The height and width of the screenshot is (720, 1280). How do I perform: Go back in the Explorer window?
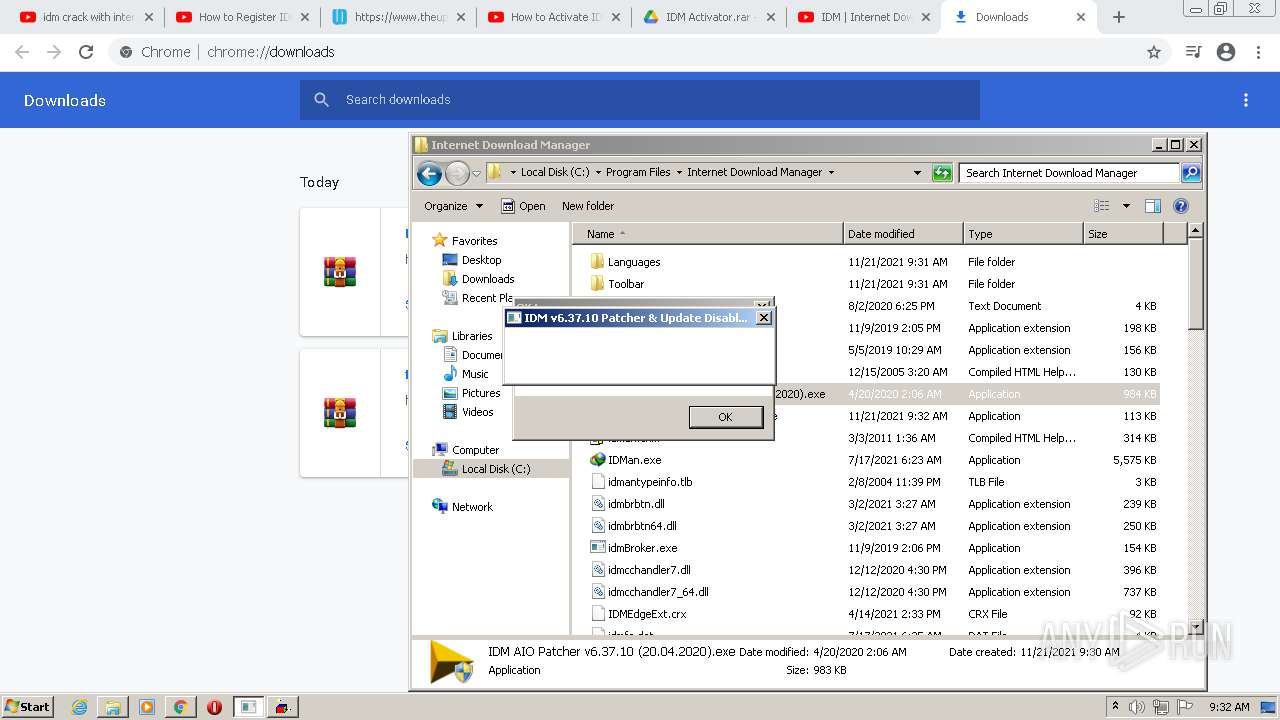tap(430, 173)
